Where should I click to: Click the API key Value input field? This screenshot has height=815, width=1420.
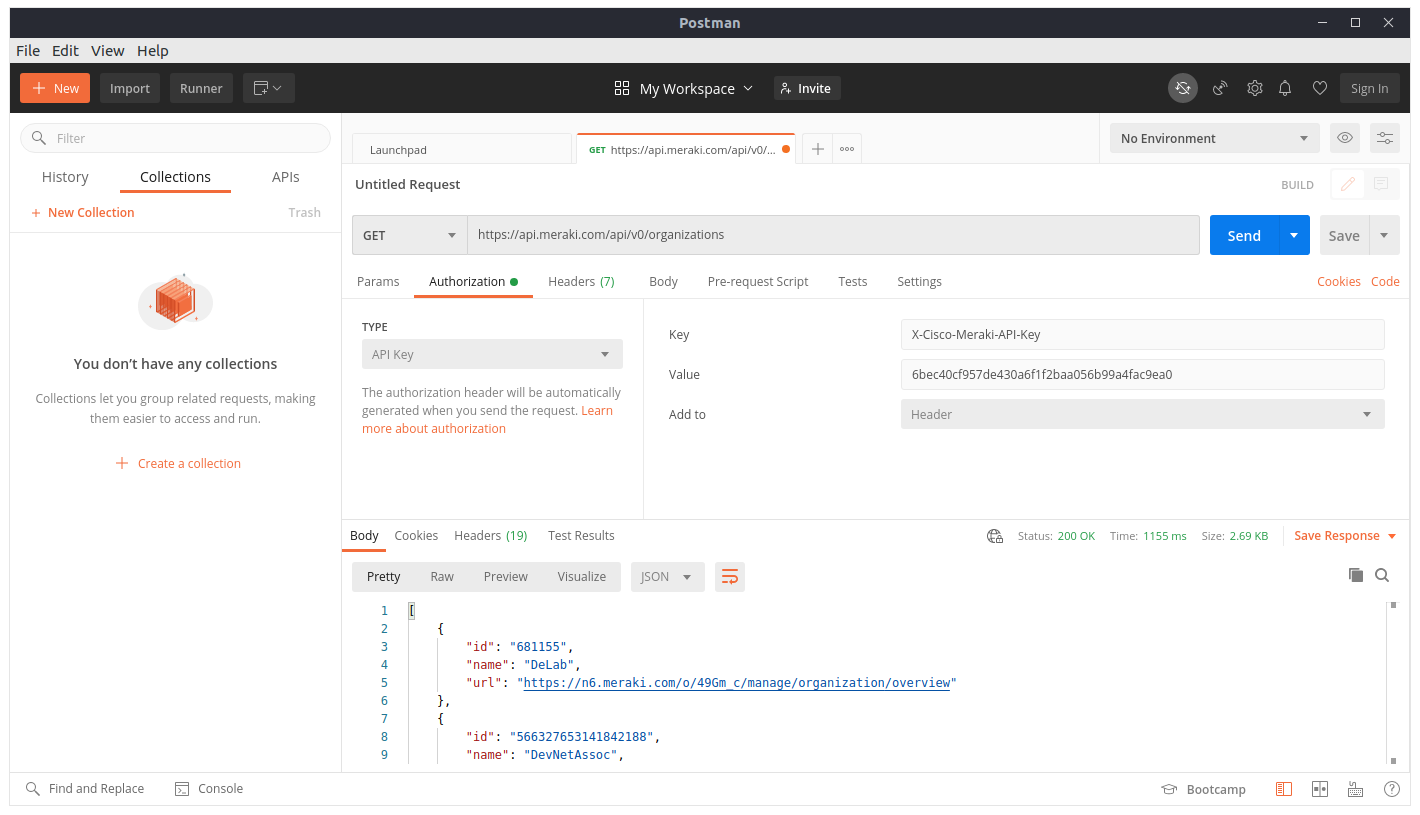click(1142, 374)
